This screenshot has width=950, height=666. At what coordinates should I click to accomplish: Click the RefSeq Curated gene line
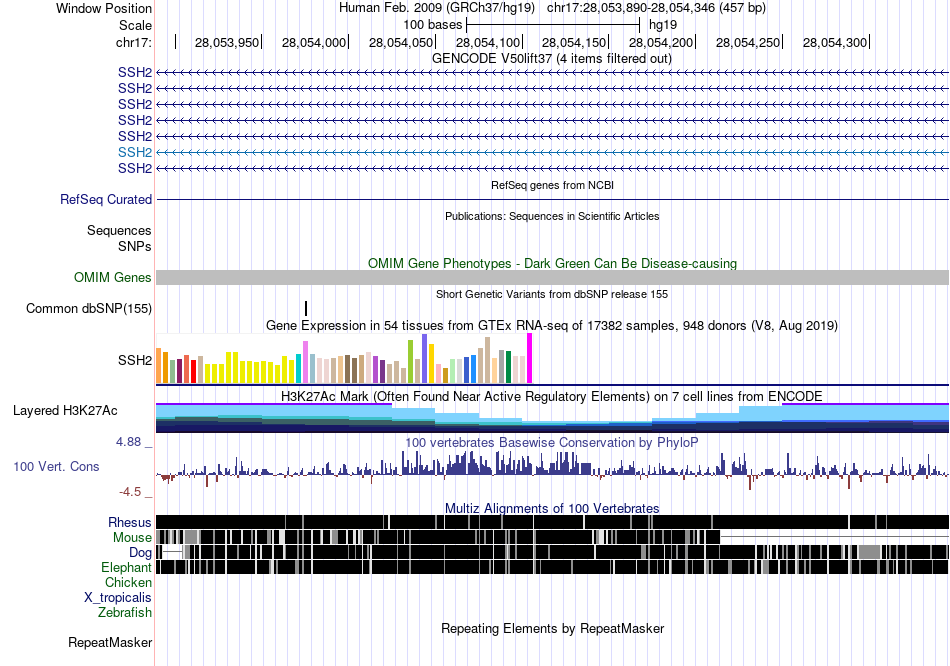coord(552,199)
